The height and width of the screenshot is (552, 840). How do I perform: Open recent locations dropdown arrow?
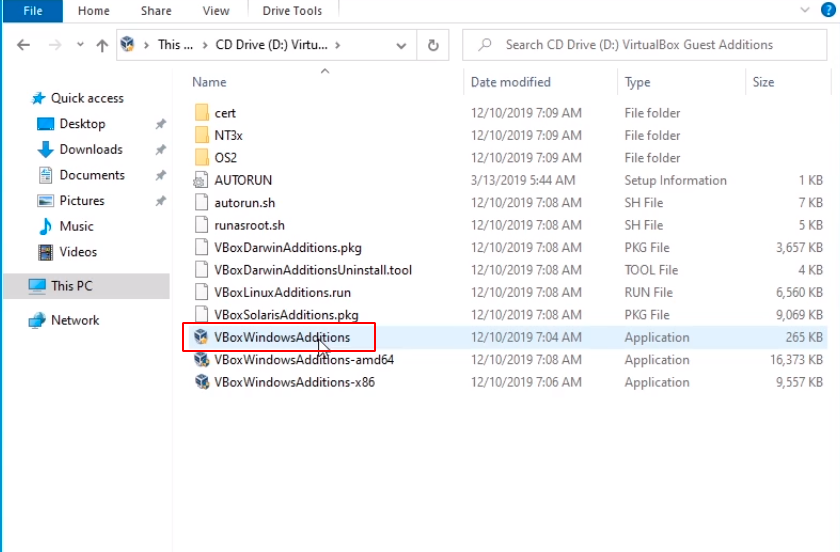tap(80, 45)
